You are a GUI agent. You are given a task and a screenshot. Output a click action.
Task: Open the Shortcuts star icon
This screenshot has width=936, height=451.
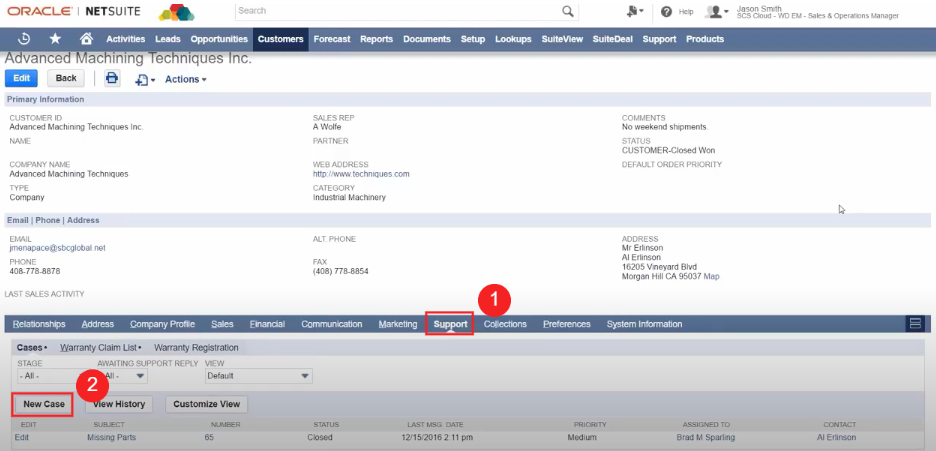click(55, 39)
